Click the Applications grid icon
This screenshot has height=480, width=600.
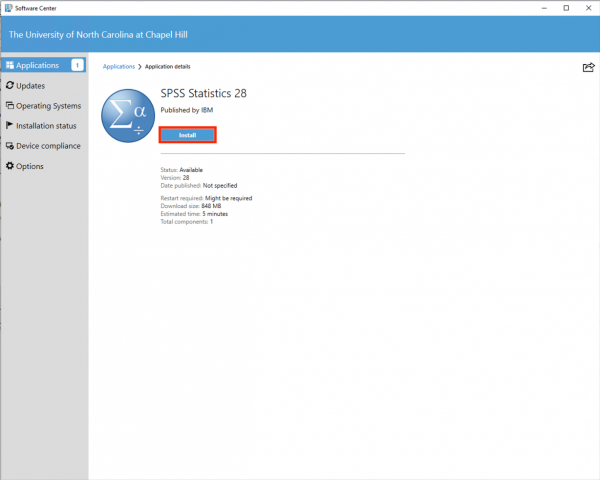(x=10, y=65)
